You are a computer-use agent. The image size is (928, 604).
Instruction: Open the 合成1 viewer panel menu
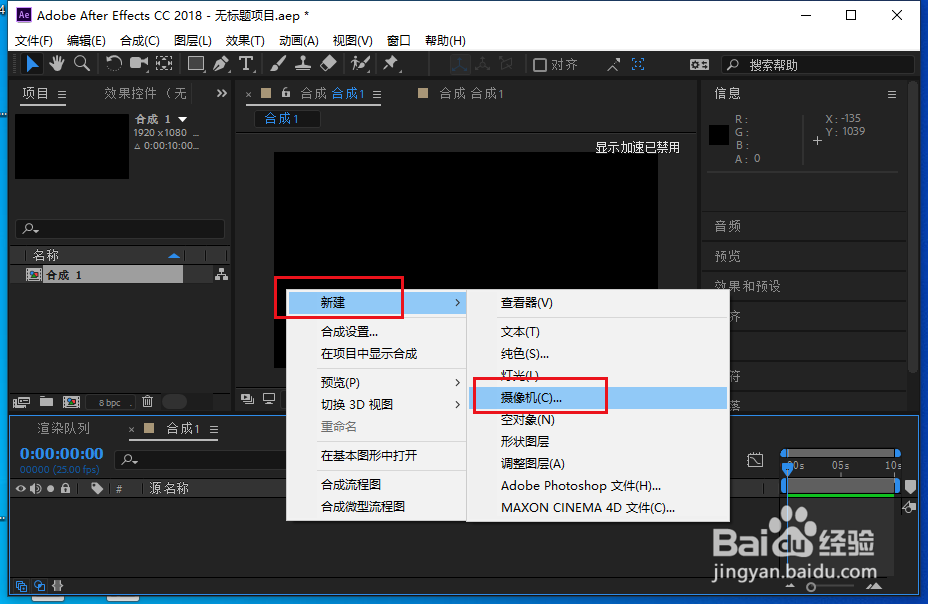(x=377, y=94)
